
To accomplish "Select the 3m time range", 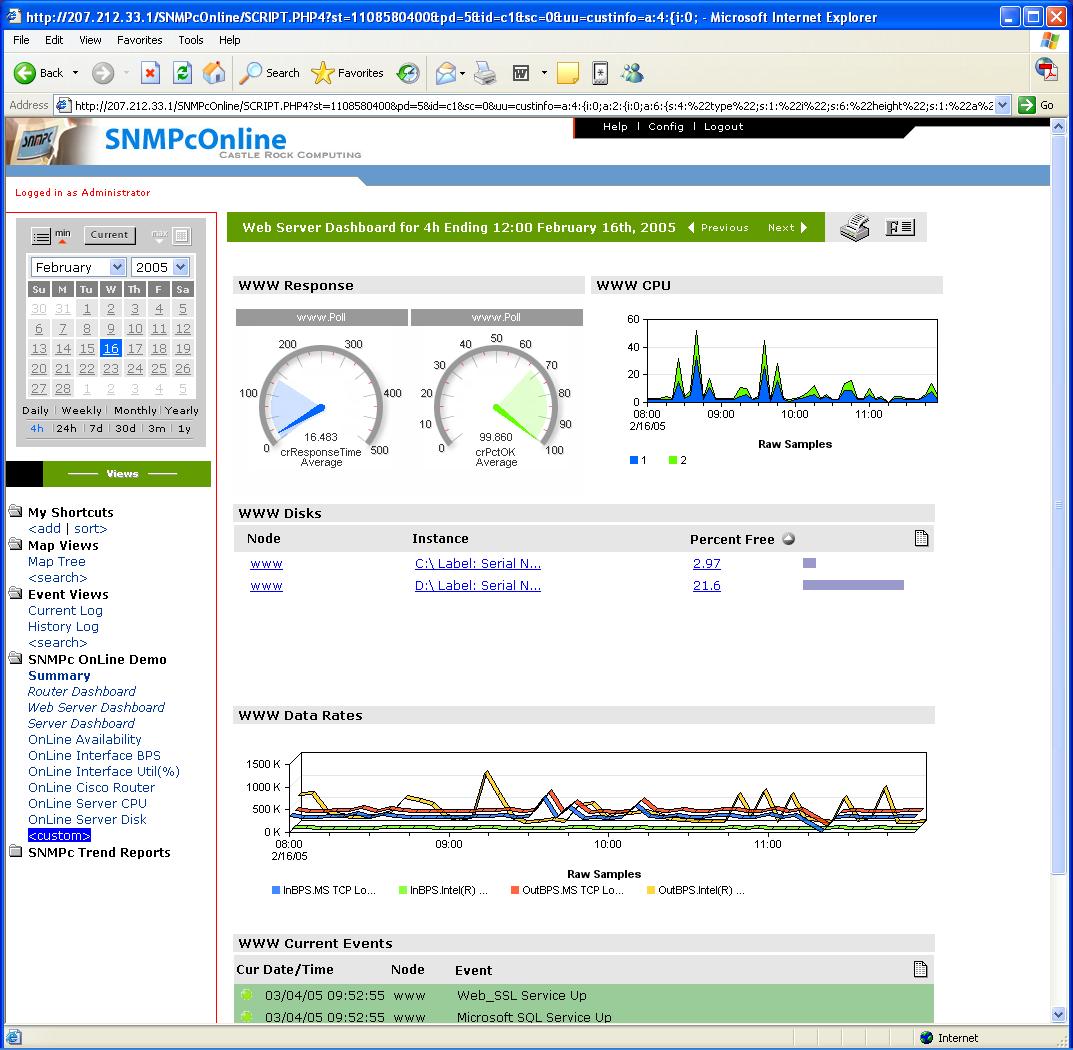I will (157, 428).
